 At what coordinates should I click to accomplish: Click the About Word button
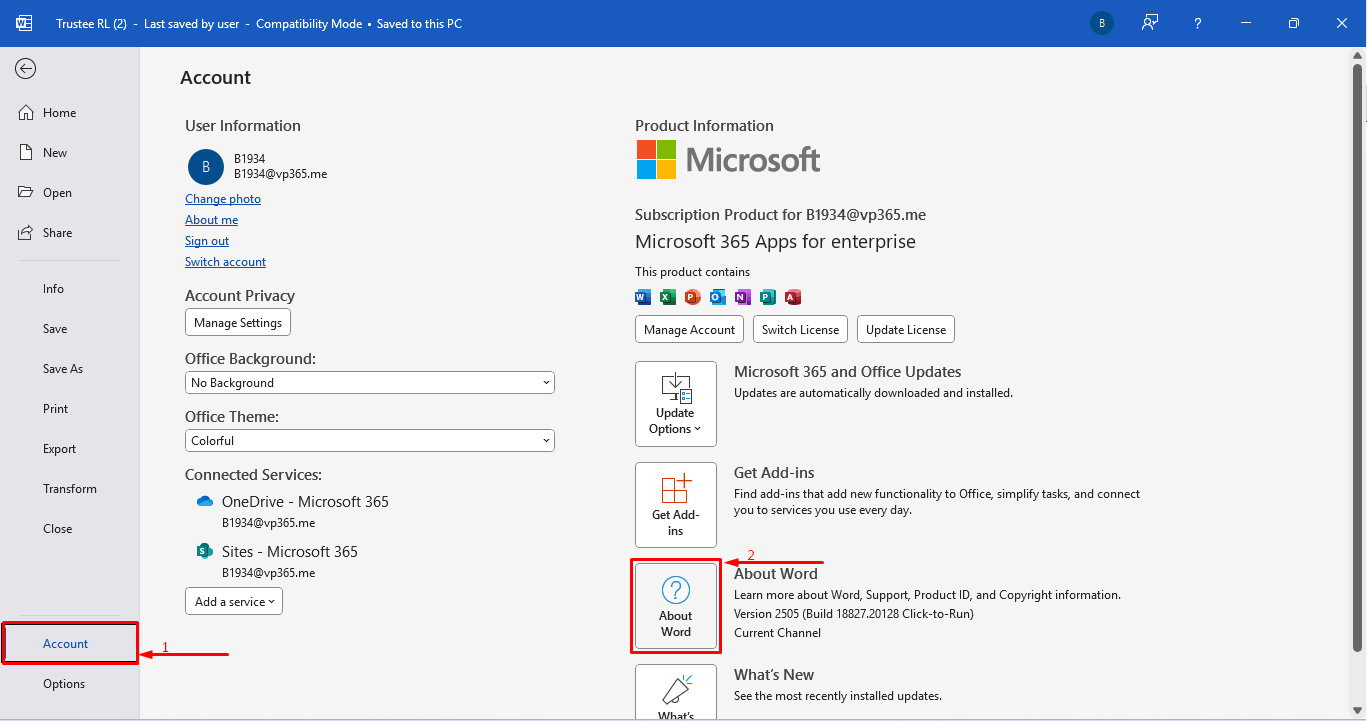676,606
